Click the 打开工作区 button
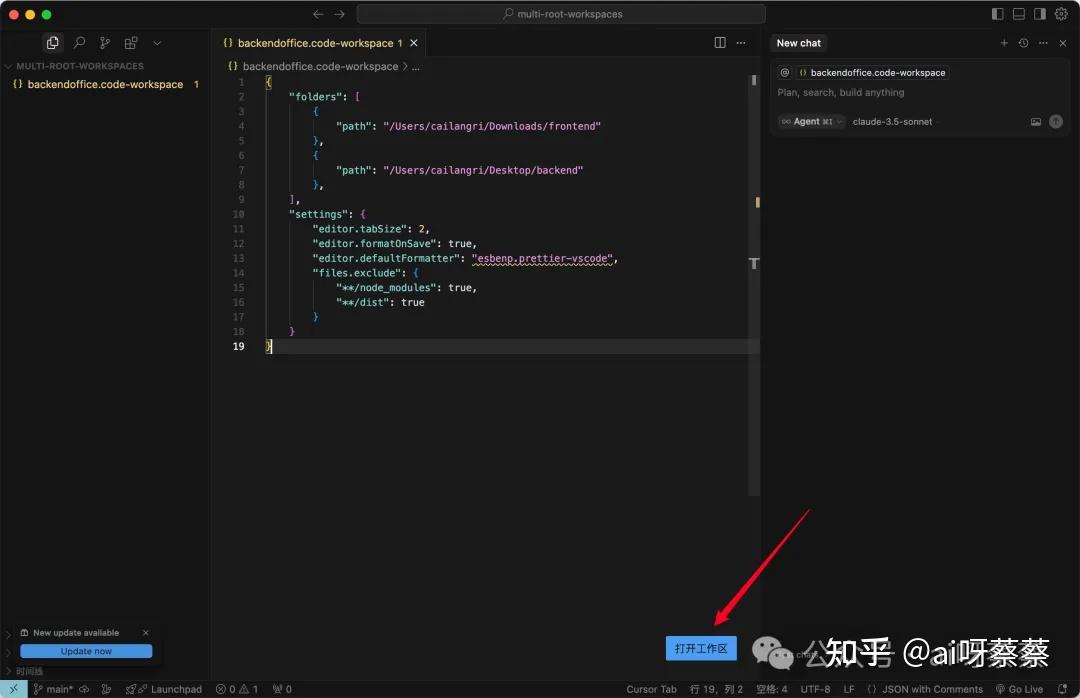Viewport: 1080px width, 698px height. click(701, 647)
